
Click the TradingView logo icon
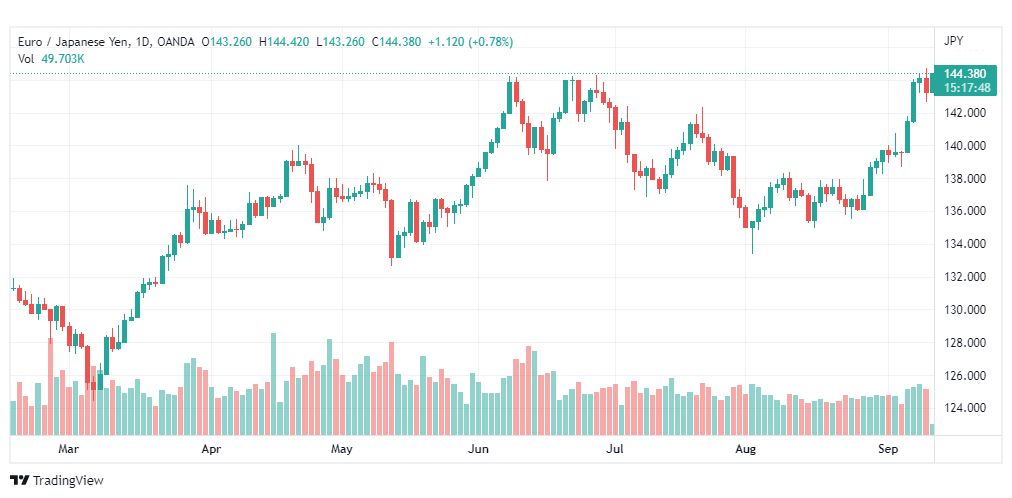pos(20,481)
